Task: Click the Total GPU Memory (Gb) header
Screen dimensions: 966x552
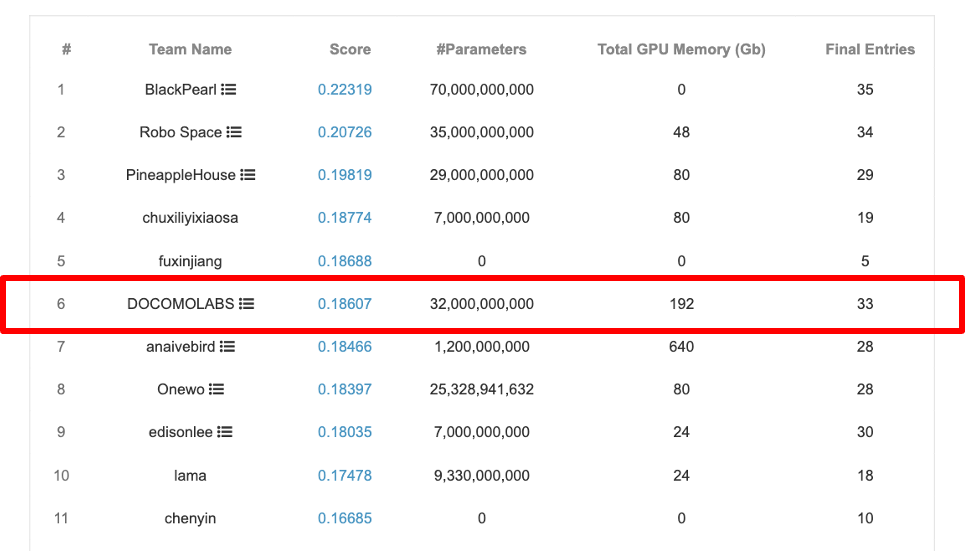Action: pos(681,49)
